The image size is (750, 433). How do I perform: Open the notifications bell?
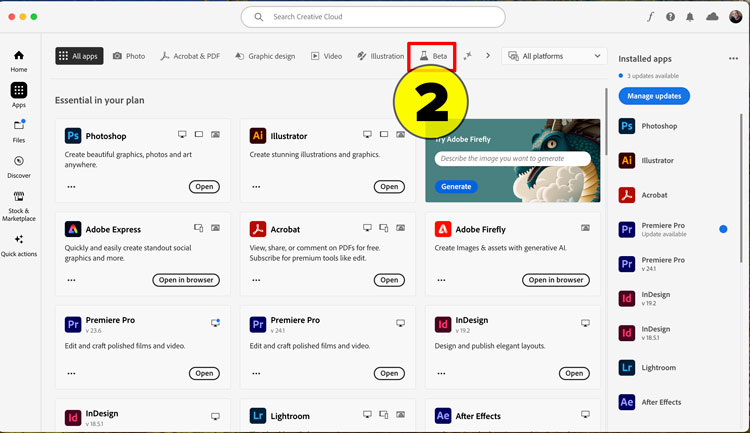[690, 17]
